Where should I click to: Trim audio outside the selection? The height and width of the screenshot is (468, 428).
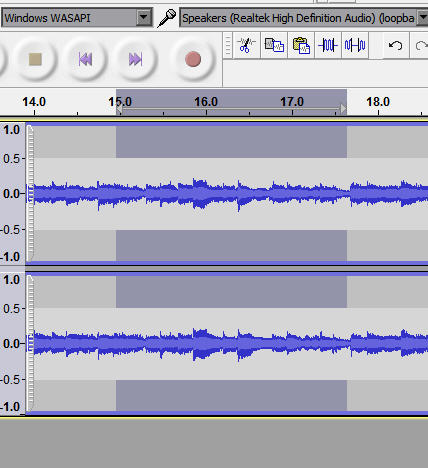(x=328, y=45)
